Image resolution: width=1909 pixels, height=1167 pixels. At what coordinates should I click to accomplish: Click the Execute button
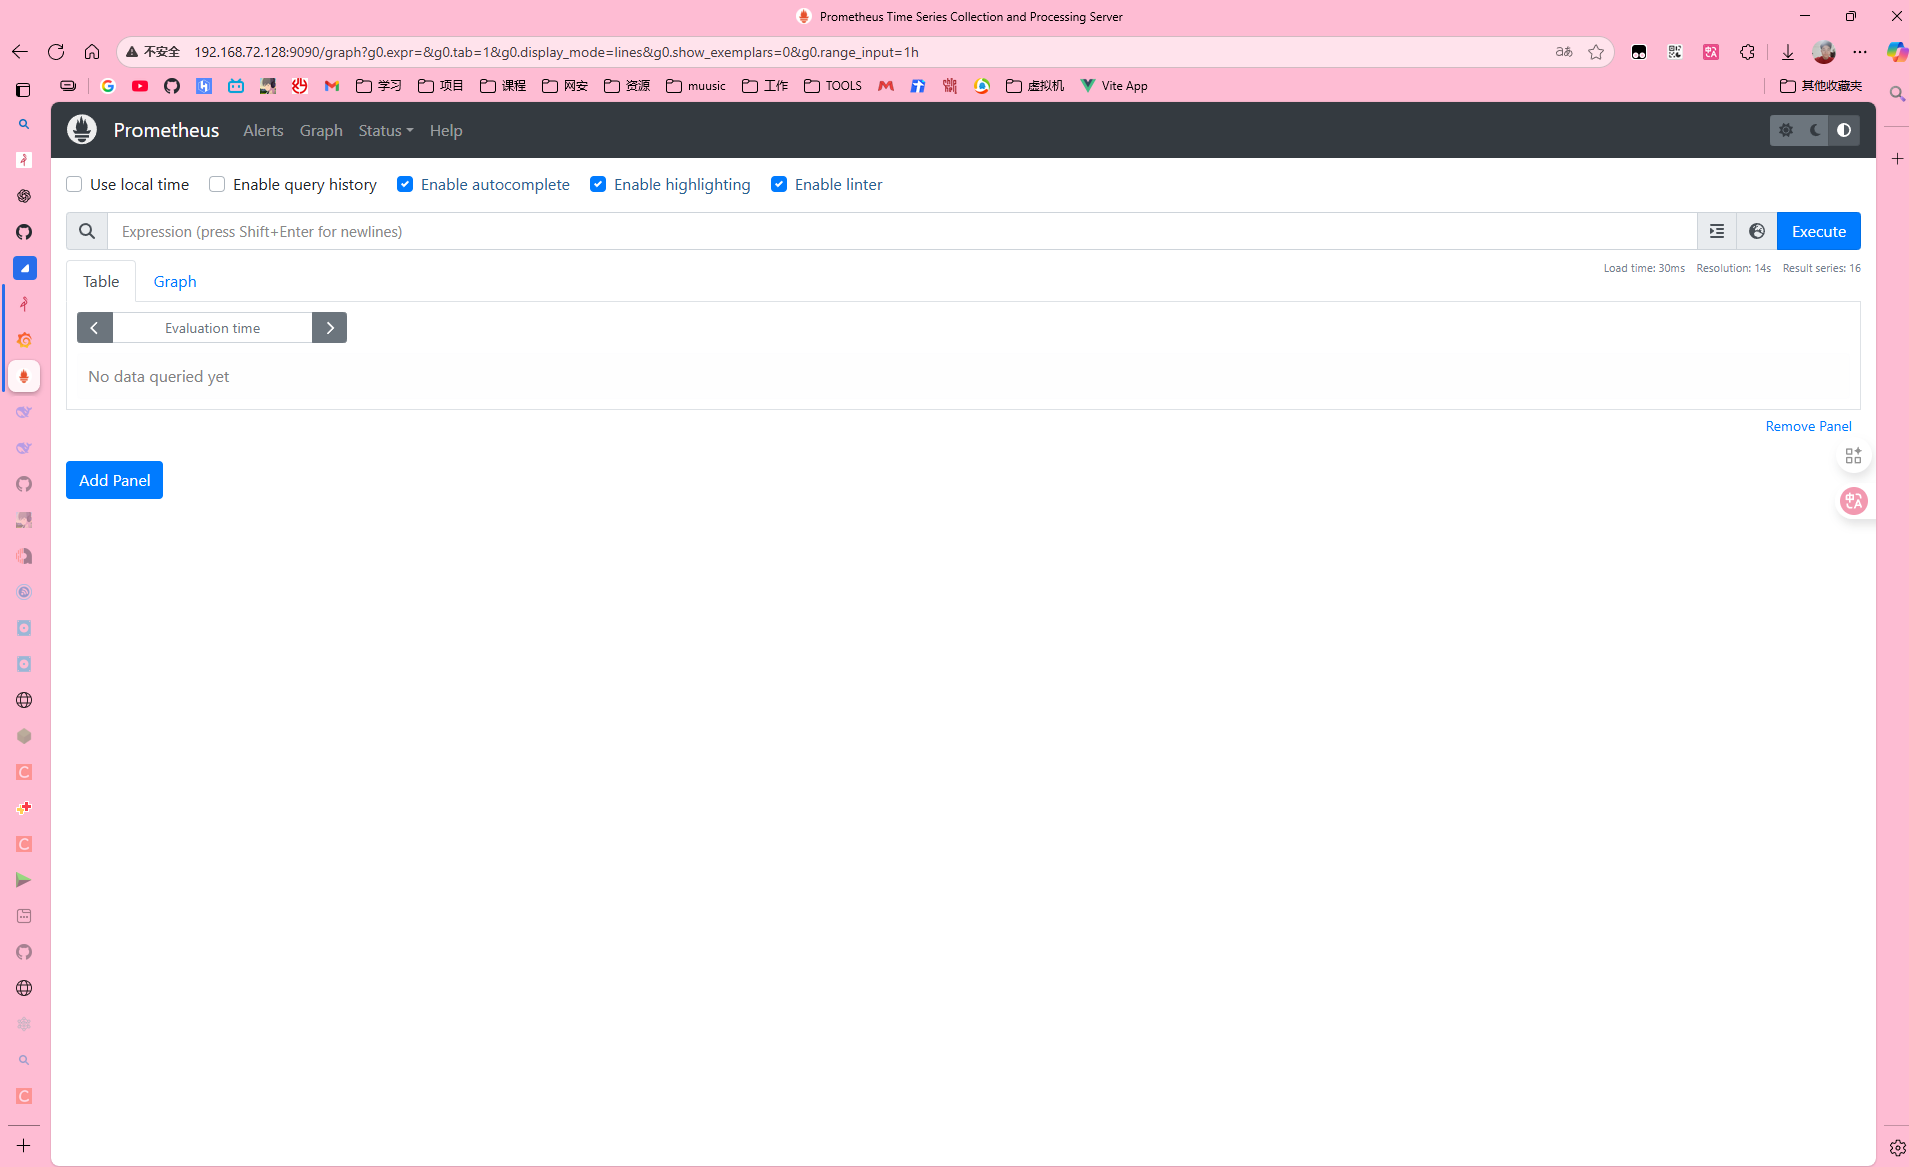(1819, 231)
